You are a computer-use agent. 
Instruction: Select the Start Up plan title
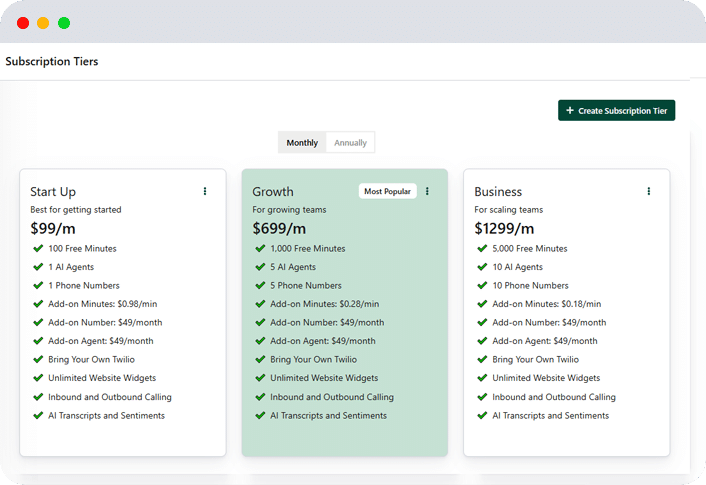(x=53, y=192)
